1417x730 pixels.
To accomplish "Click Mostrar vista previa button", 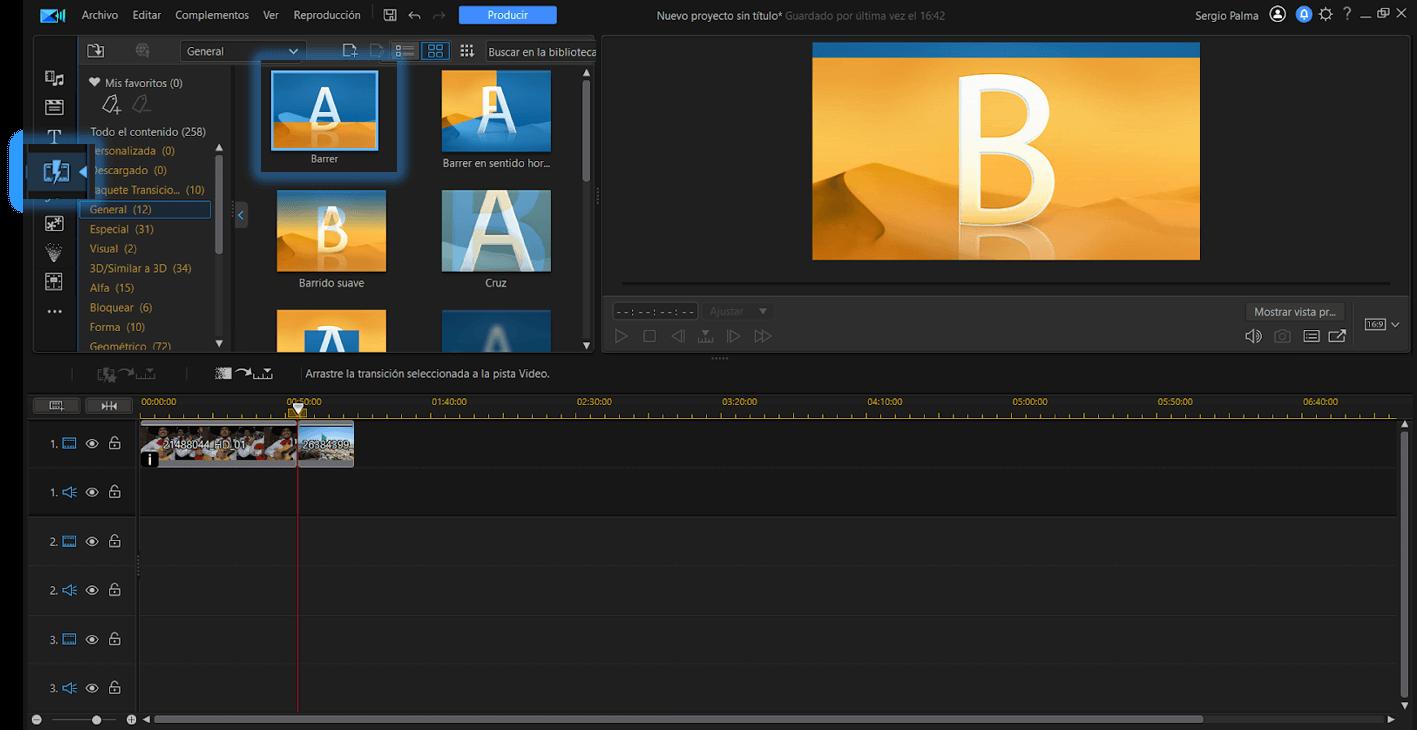I will point(1295,312).
